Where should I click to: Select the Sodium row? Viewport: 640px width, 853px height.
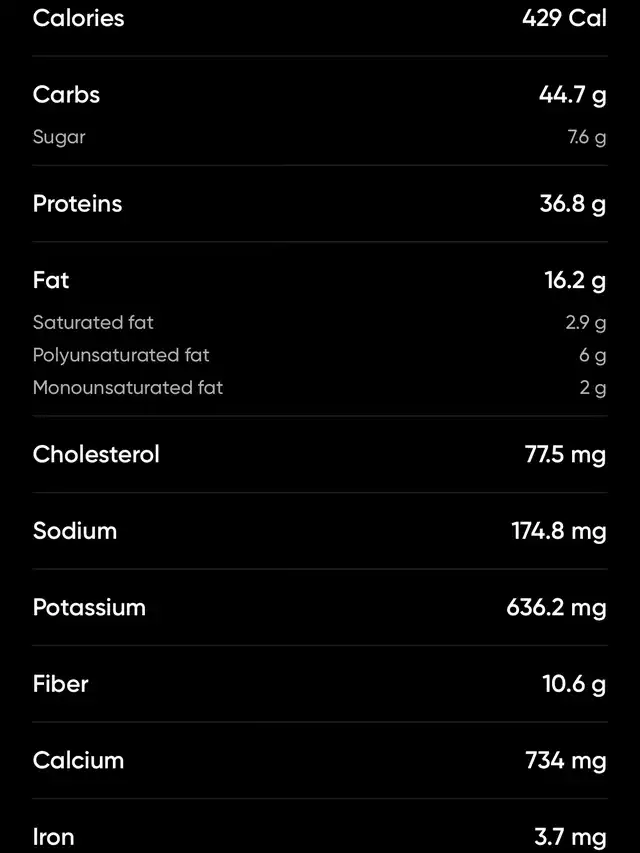[320, 530]
